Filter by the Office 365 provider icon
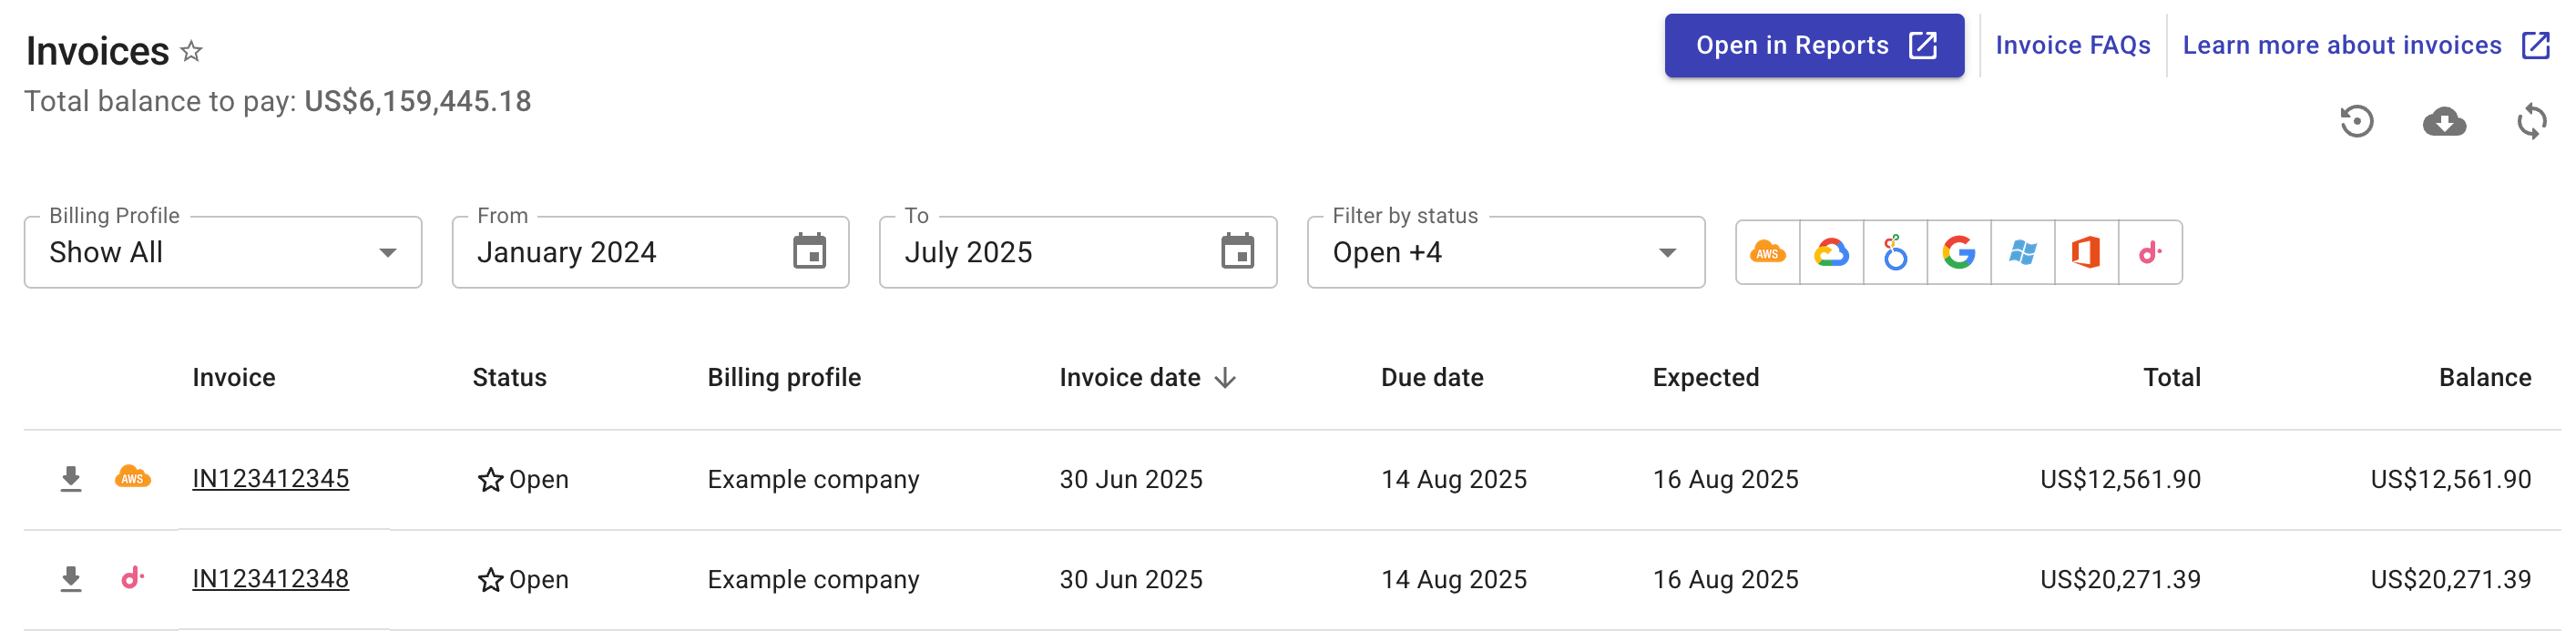Image resolution: width=2576 pixels, height=641 pixels. click(x=2087, y=252)
